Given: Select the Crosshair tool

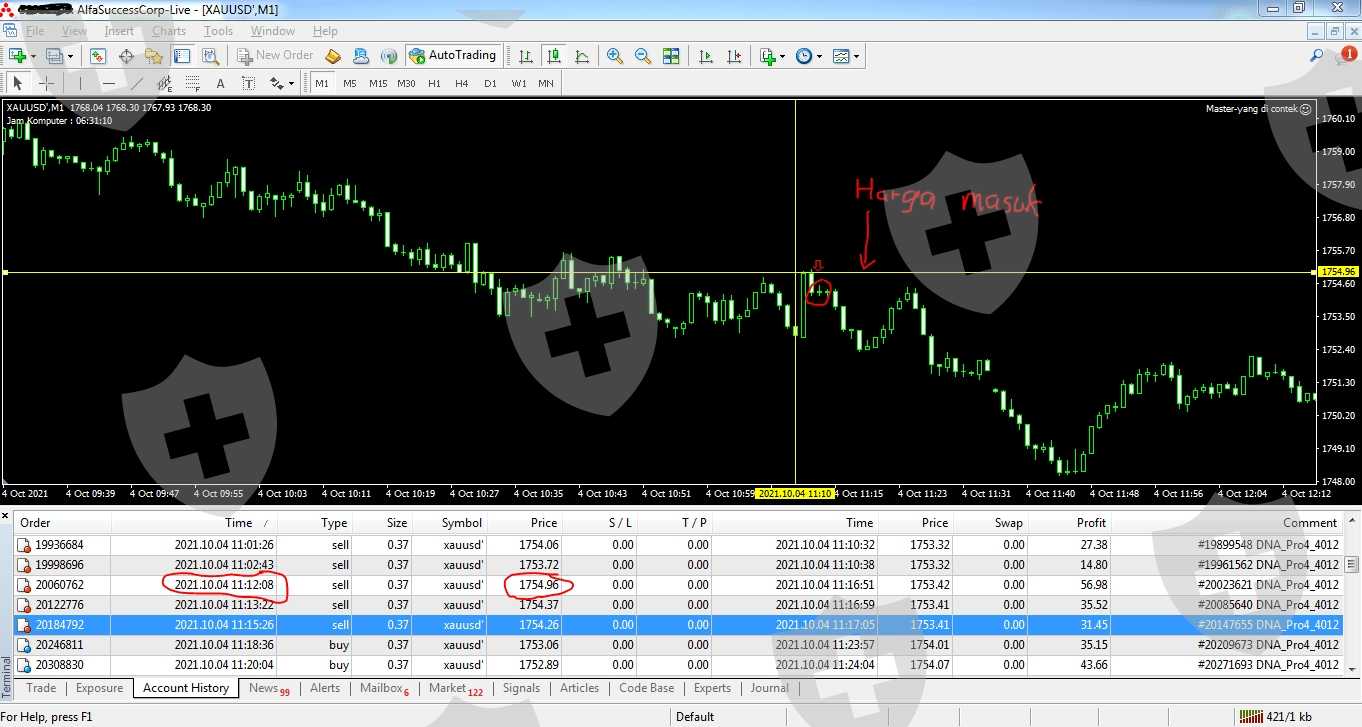Looking at the screenshot, I should 46,83.
